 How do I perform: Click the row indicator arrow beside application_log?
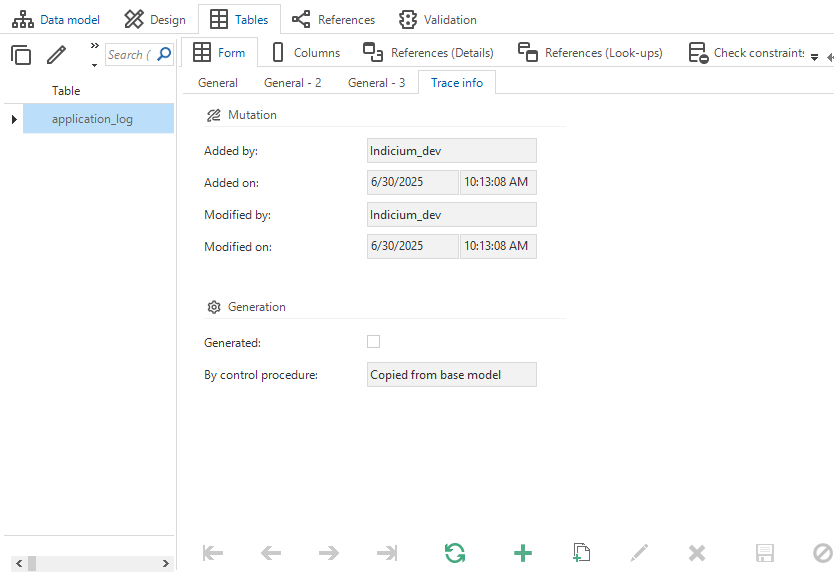click(14, 119)
